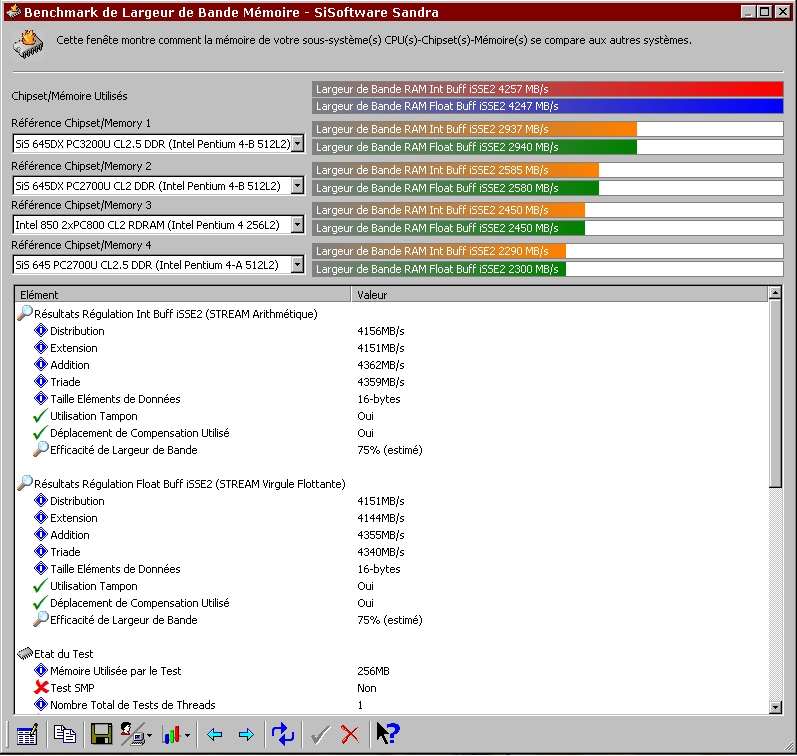Click the green RAM Float Buff 2940 MB/s bar
This screenshot has width=797, height=756.
[x=474, y=147]
